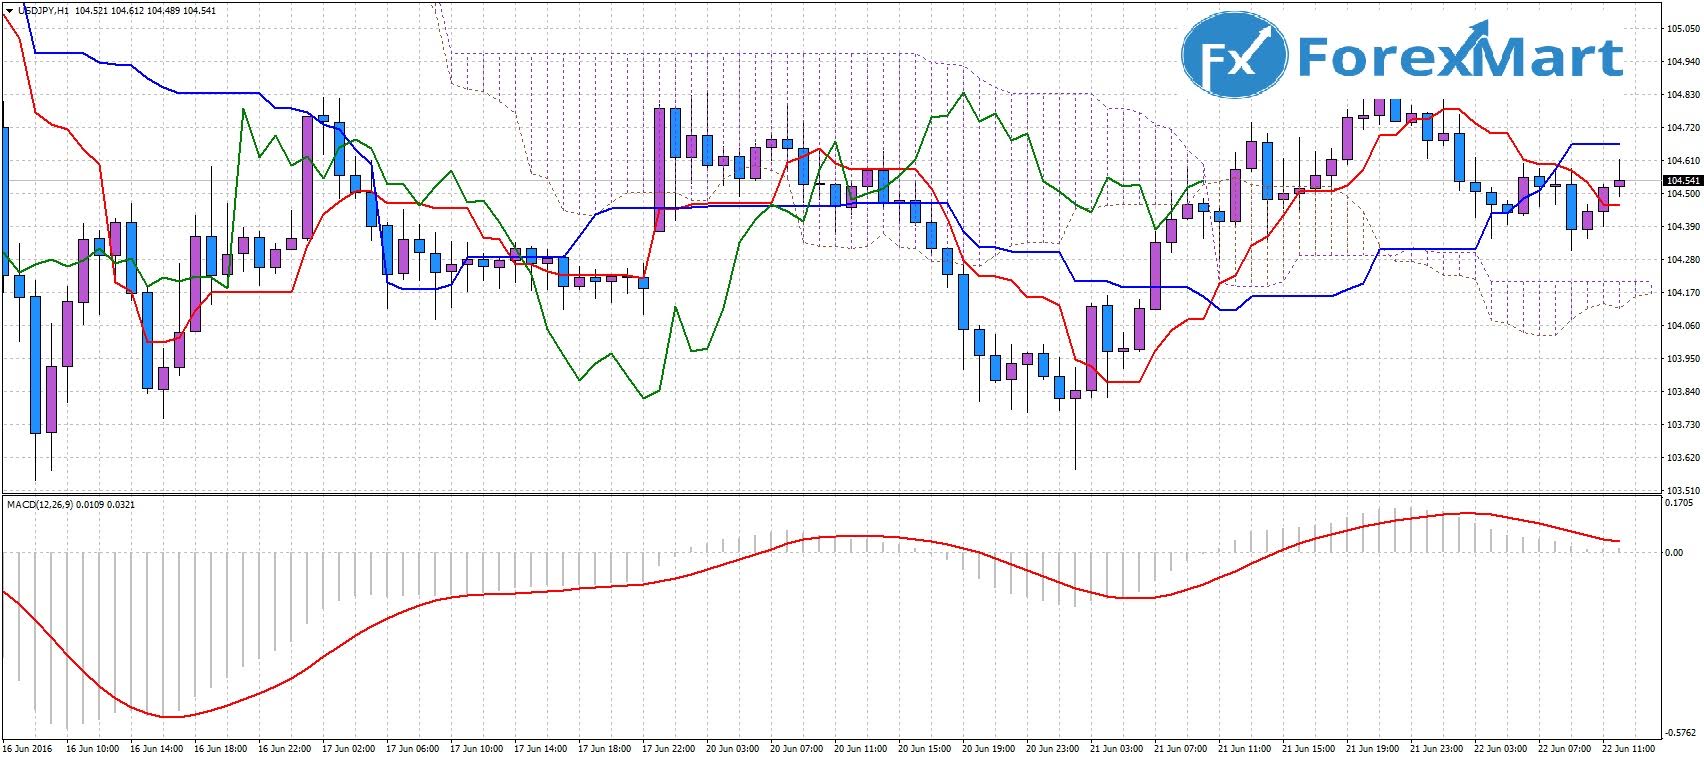The width and height of the screenshot is (1704, 760).
Task: Click the 17 Jun 22:00 time label
Action: point(669,748)
